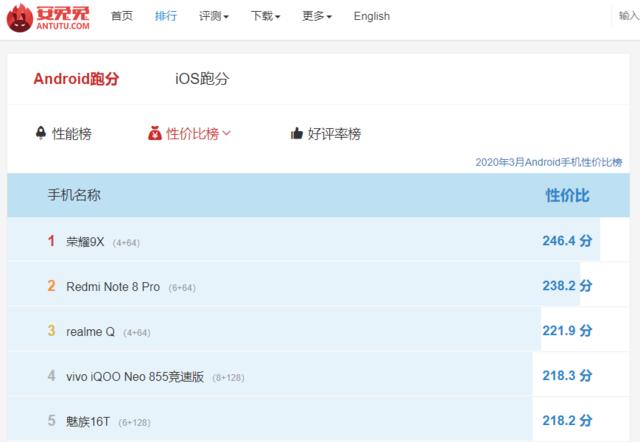Click the 221.9 分 score
Screen dimensions: 640x442
click(x=567, y=331)
